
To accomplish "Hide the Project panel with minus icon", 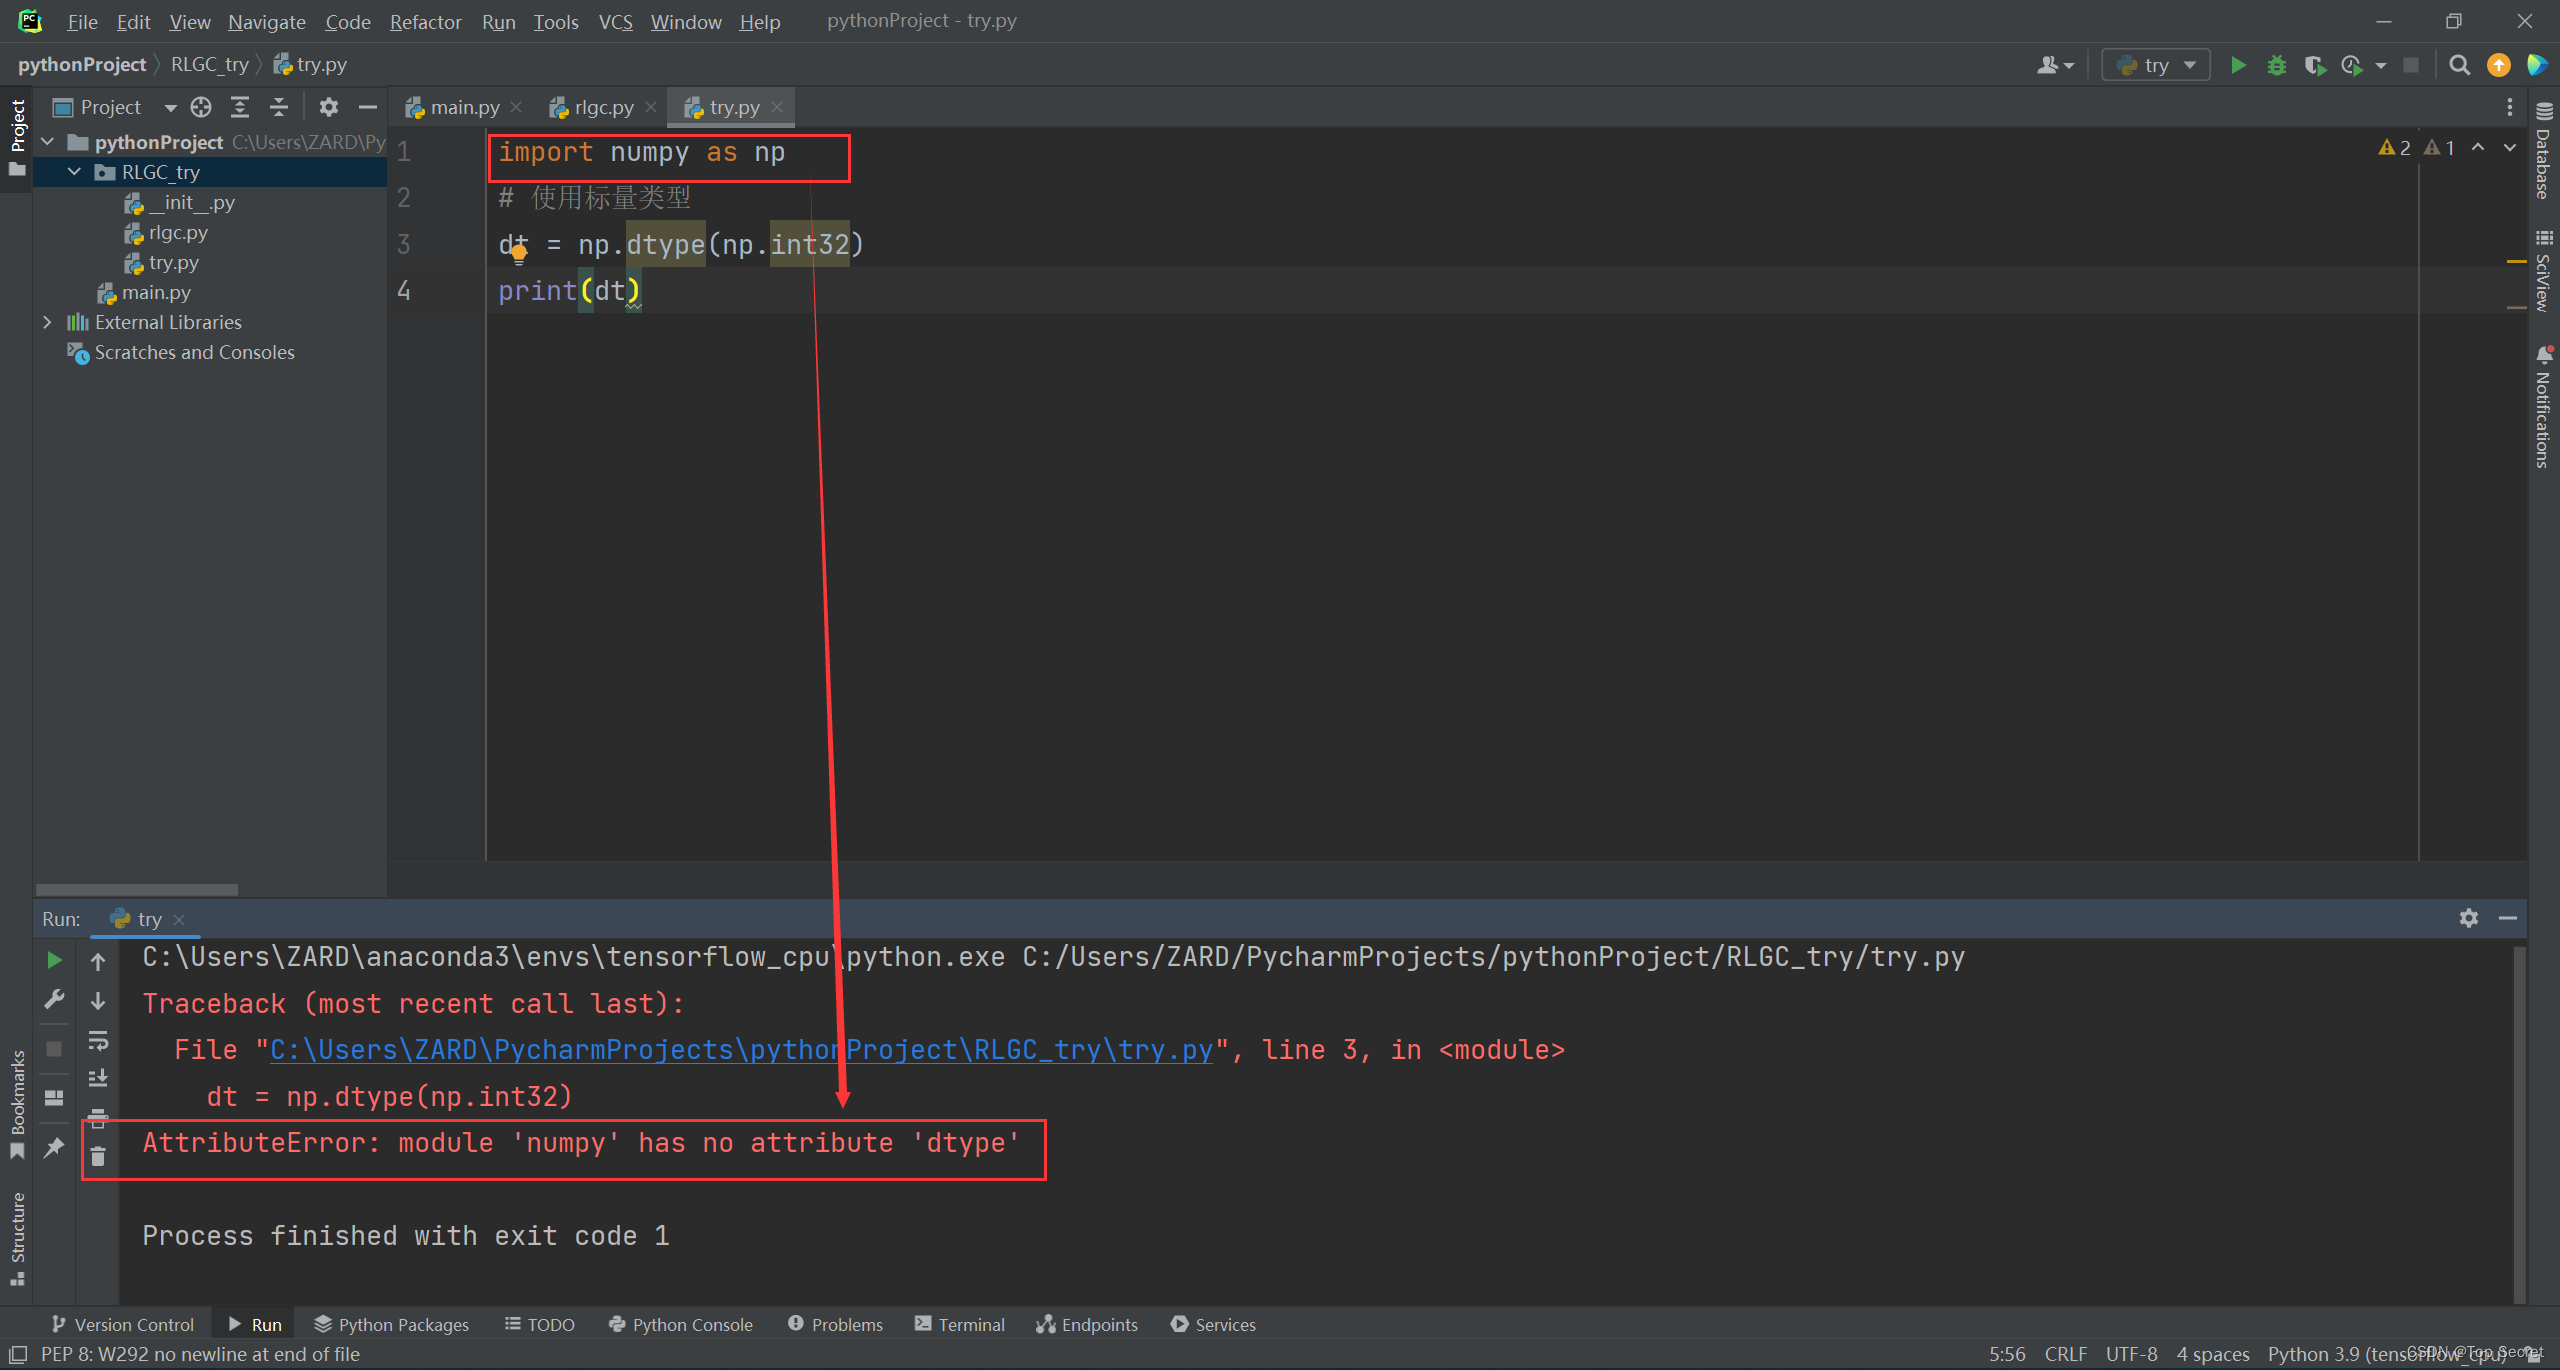I will [367, 107].
